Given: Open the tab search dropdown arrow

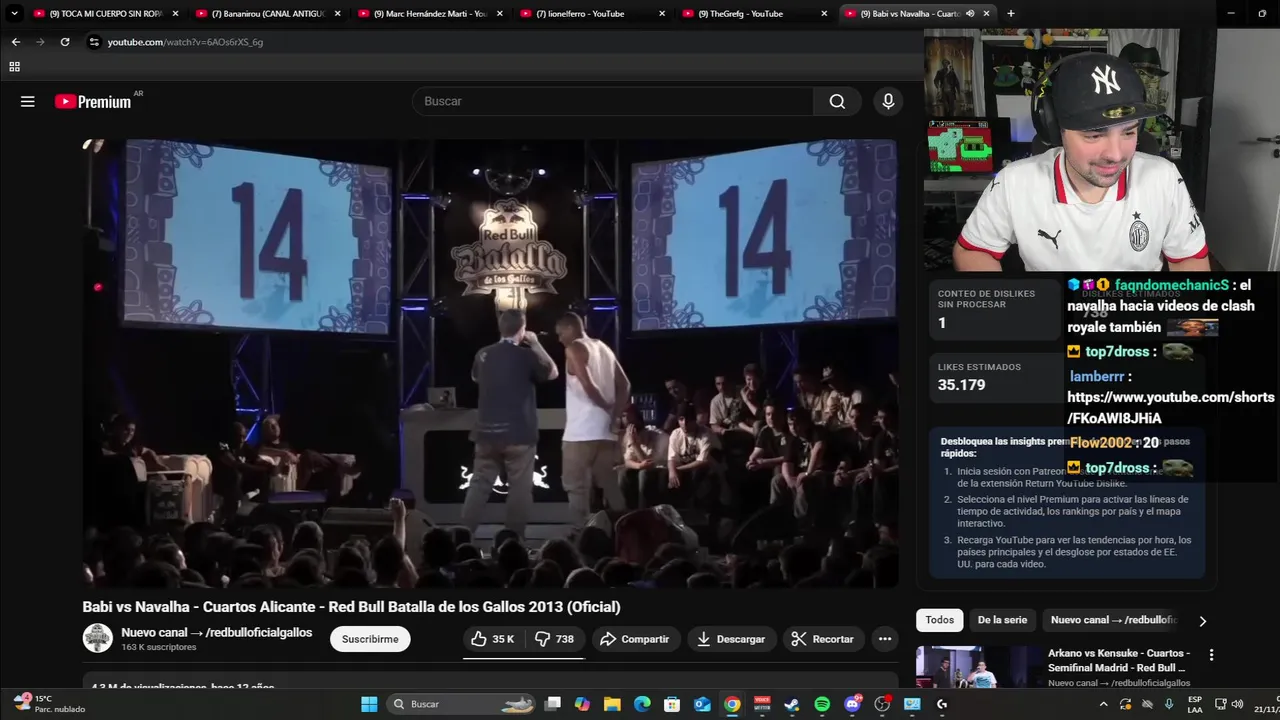Looking at the screenshot, I should [14, 14].
